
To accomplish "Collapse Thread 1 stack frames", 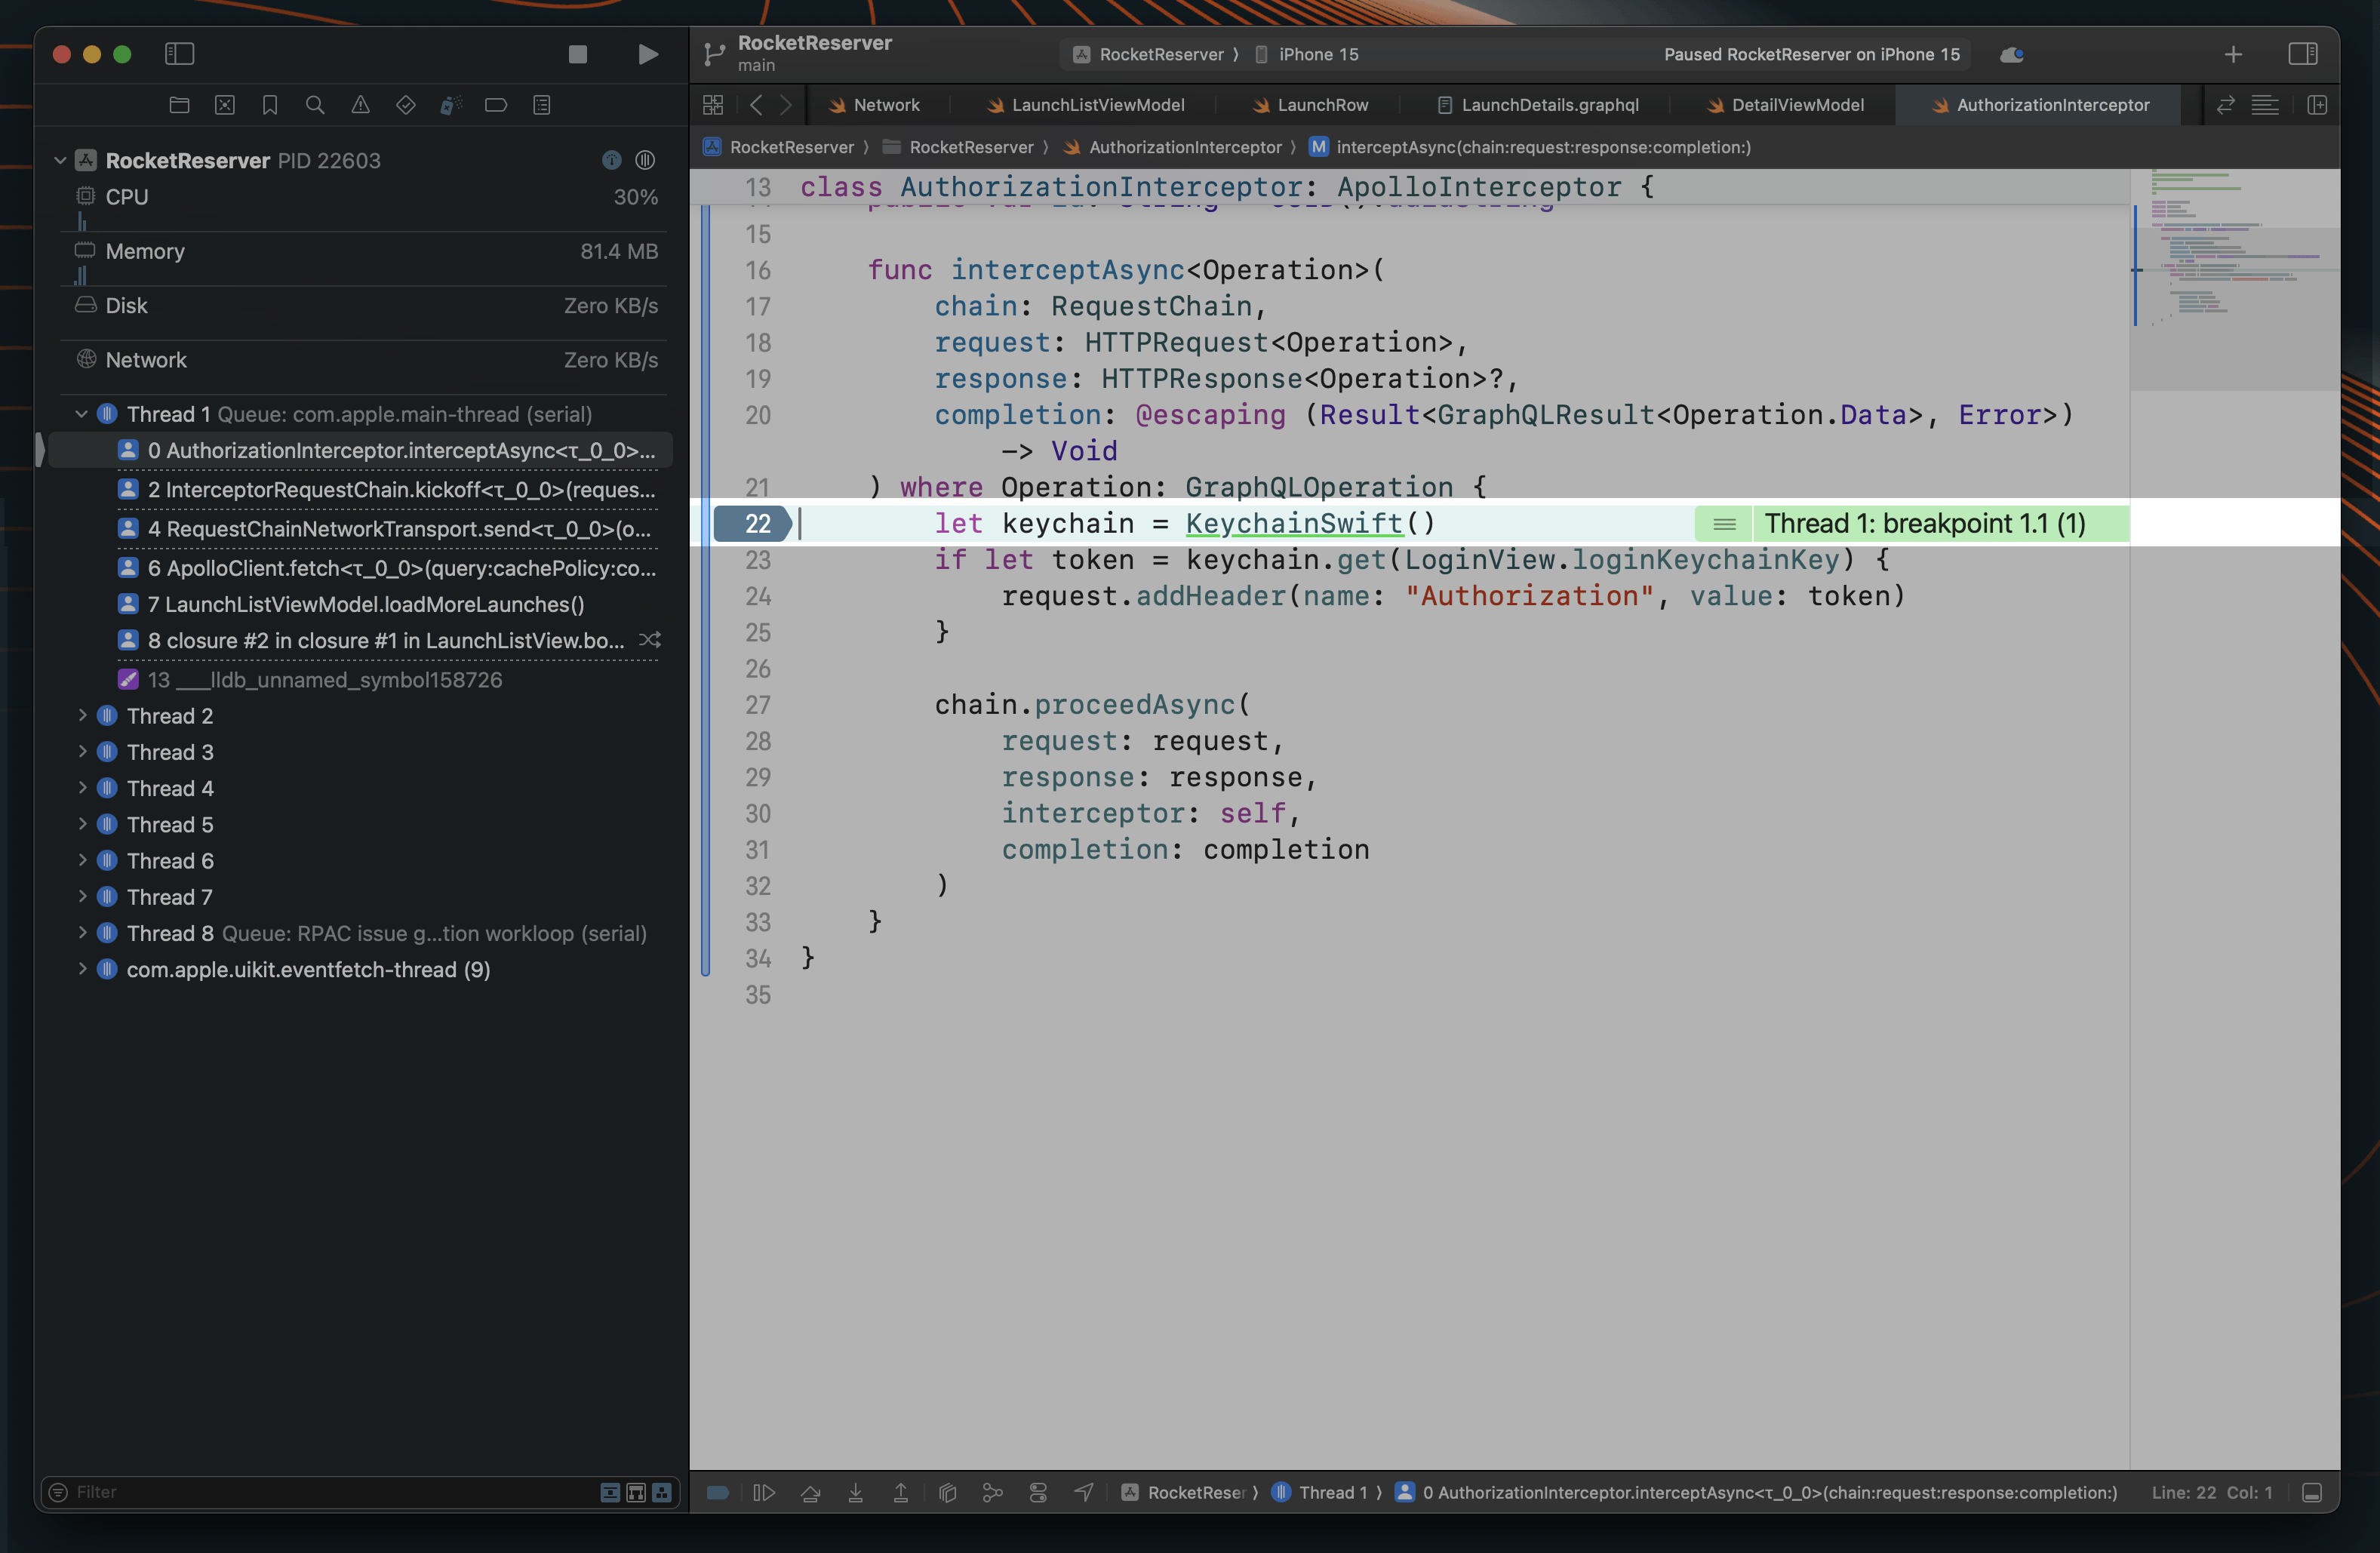I will 82,413.
